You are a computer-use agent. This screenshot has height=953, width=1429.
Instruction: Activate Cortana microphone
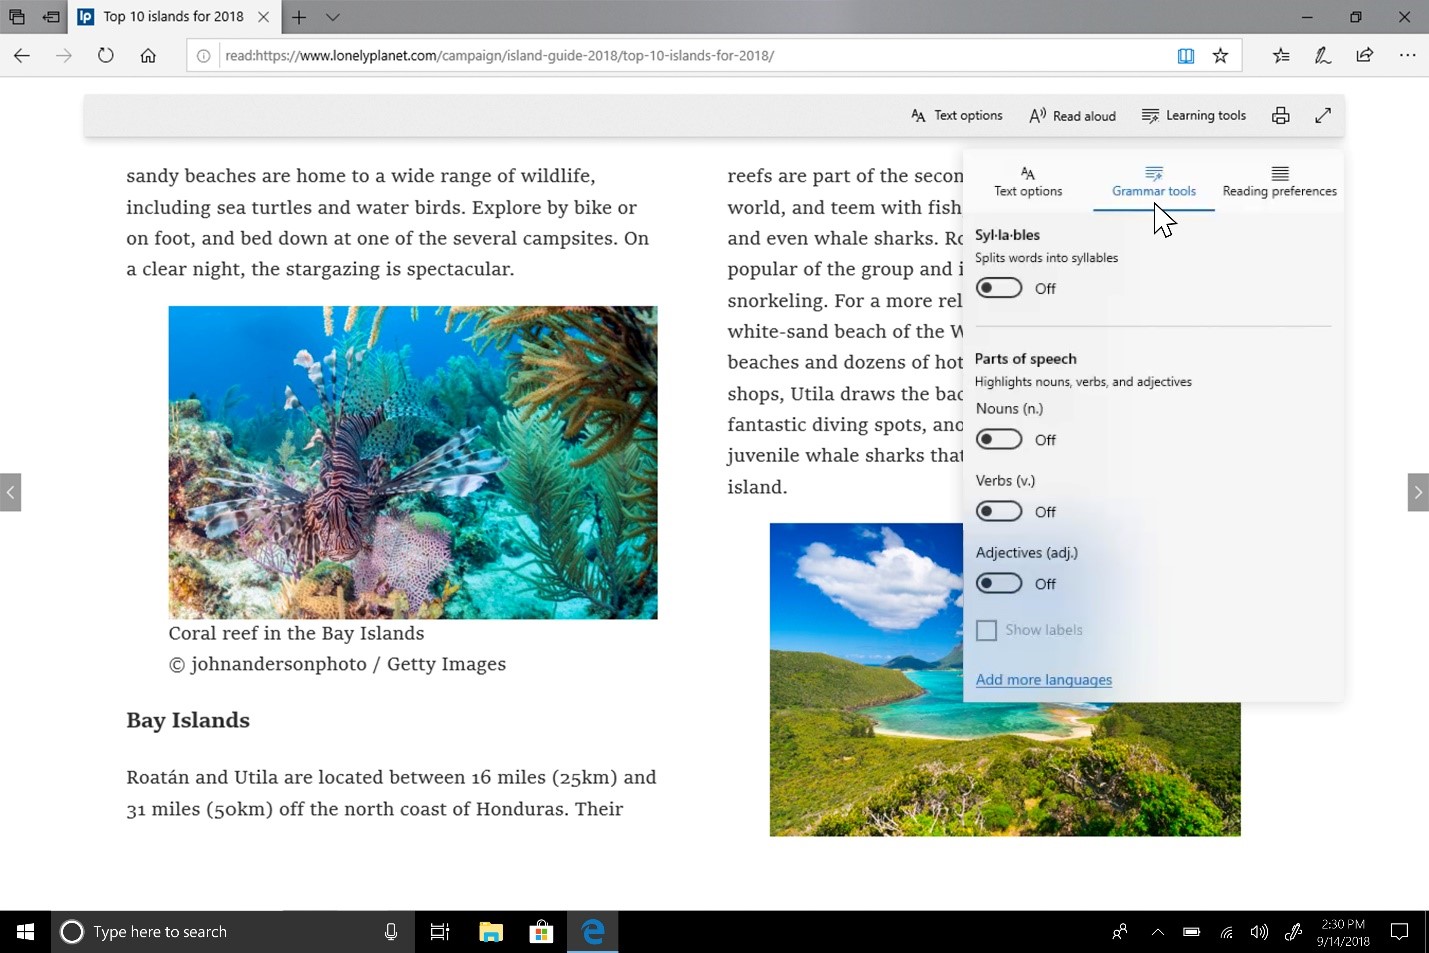391,932
